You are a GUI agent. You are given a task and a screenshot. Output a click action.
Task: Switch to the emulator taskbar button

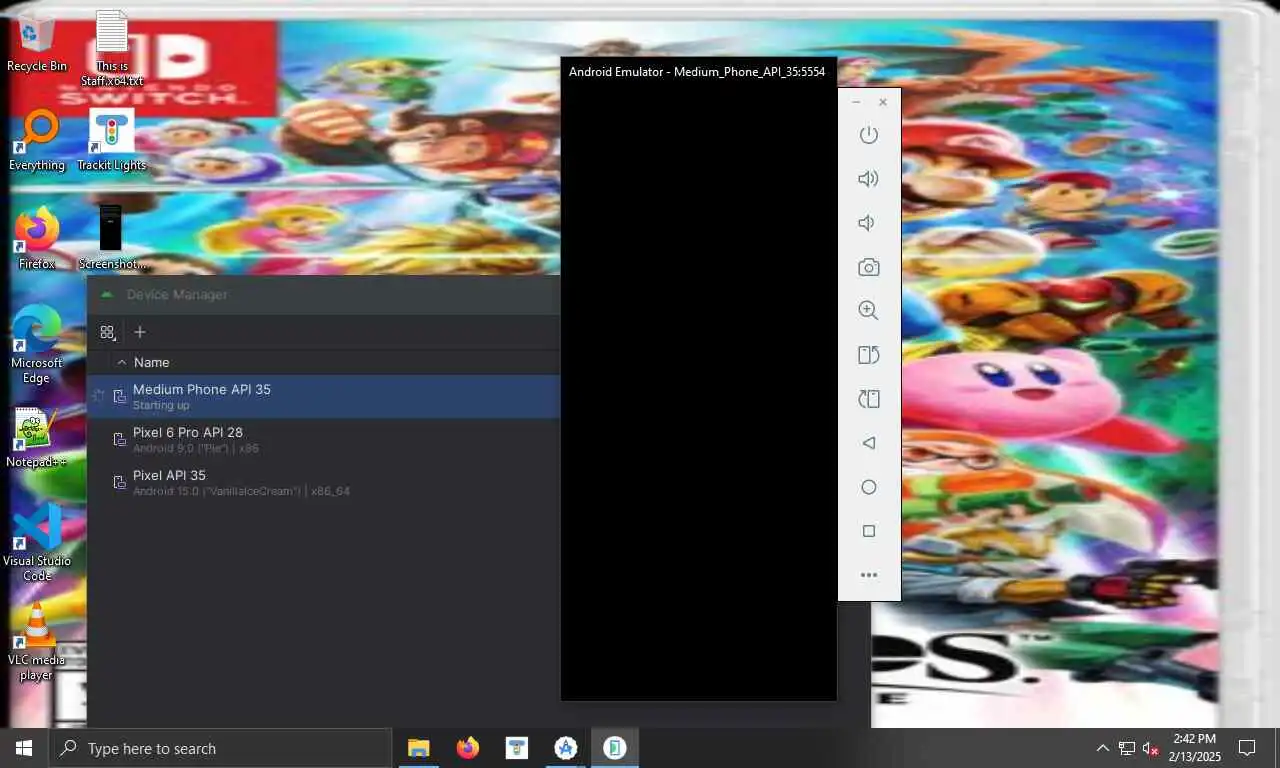[614, 748]
